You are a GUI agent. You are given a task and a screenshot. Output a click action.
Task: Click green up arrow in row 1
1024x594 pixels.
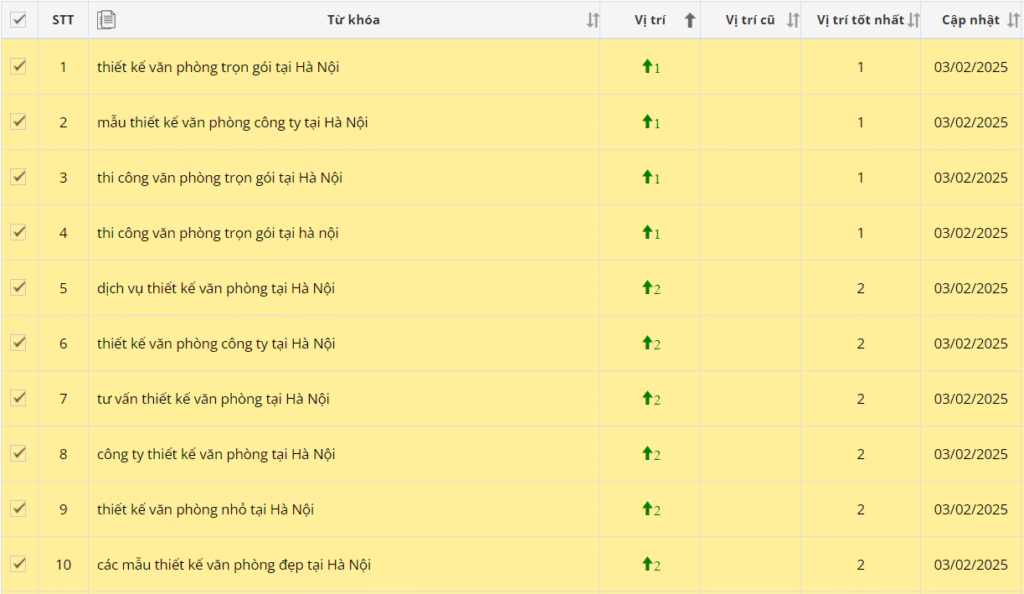pos(646,67)
